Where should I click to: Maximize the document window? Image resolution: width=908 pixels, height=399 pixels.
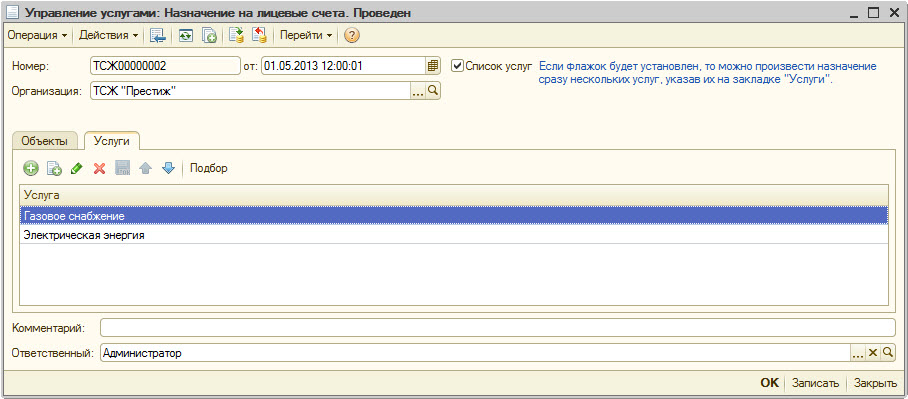point(873,12)
